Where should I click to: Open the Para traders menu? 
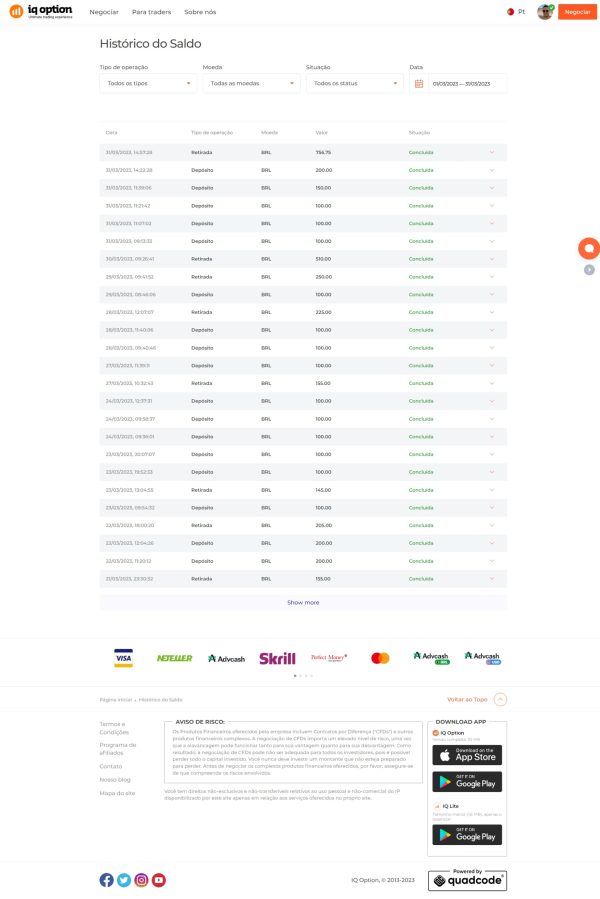click(151, 12)
